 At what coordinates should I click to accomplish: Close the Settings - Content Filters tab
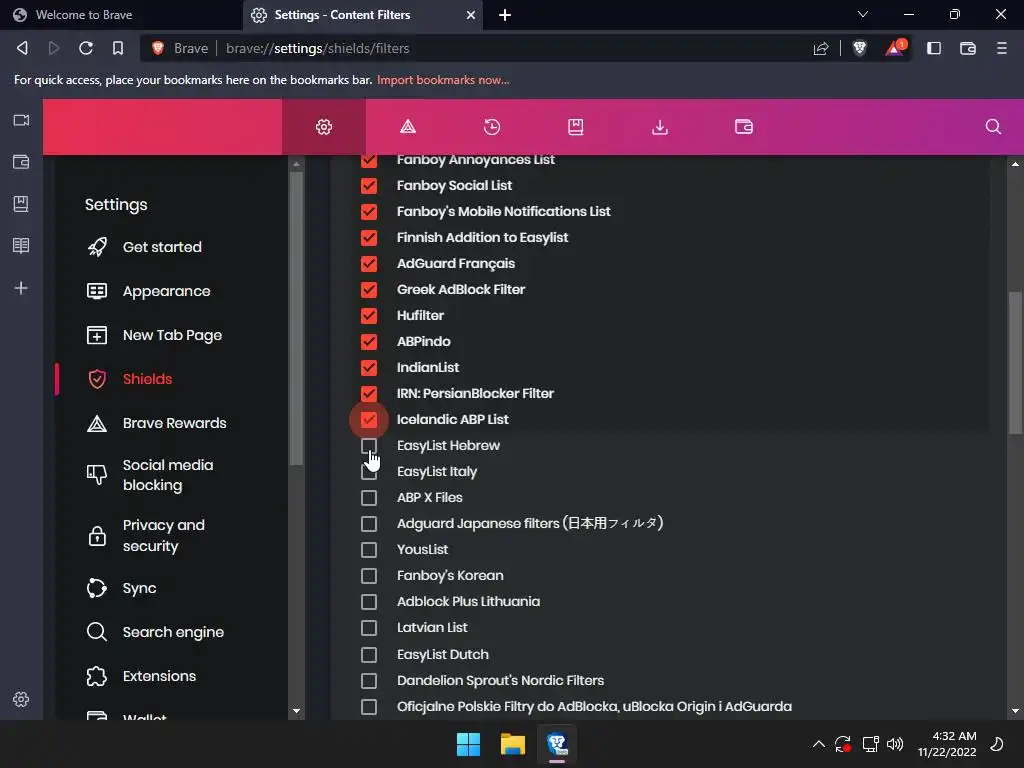pos(471,15)
